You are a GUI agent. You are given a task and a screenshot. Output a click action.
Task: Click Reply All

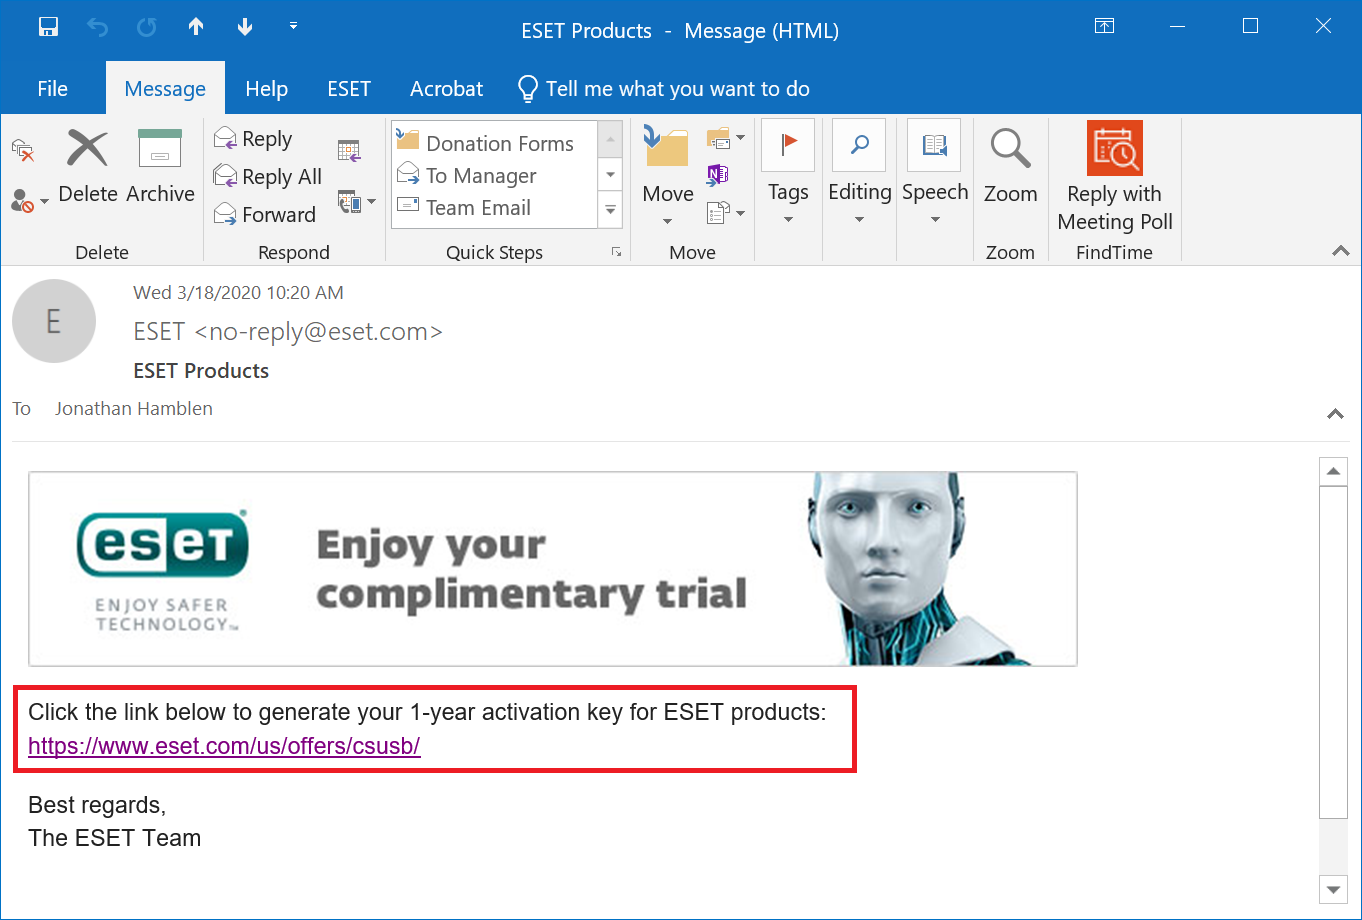268,177
